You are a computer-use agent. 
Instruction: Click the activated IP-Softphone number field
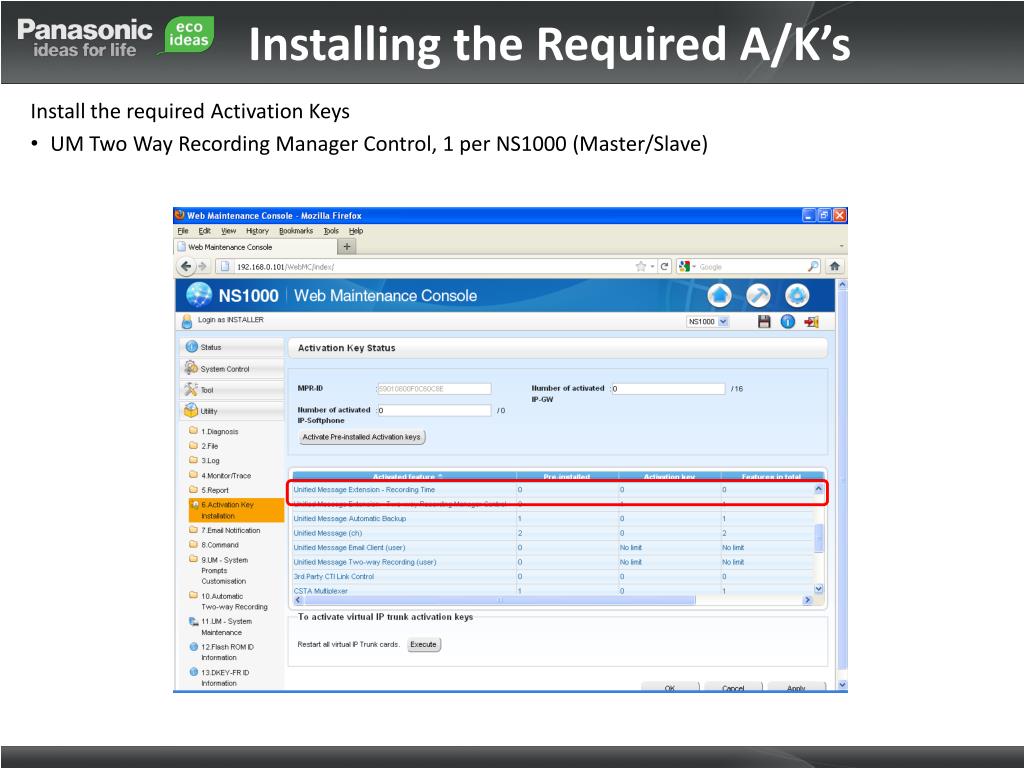pyautogui.click(x=434, y=410)
